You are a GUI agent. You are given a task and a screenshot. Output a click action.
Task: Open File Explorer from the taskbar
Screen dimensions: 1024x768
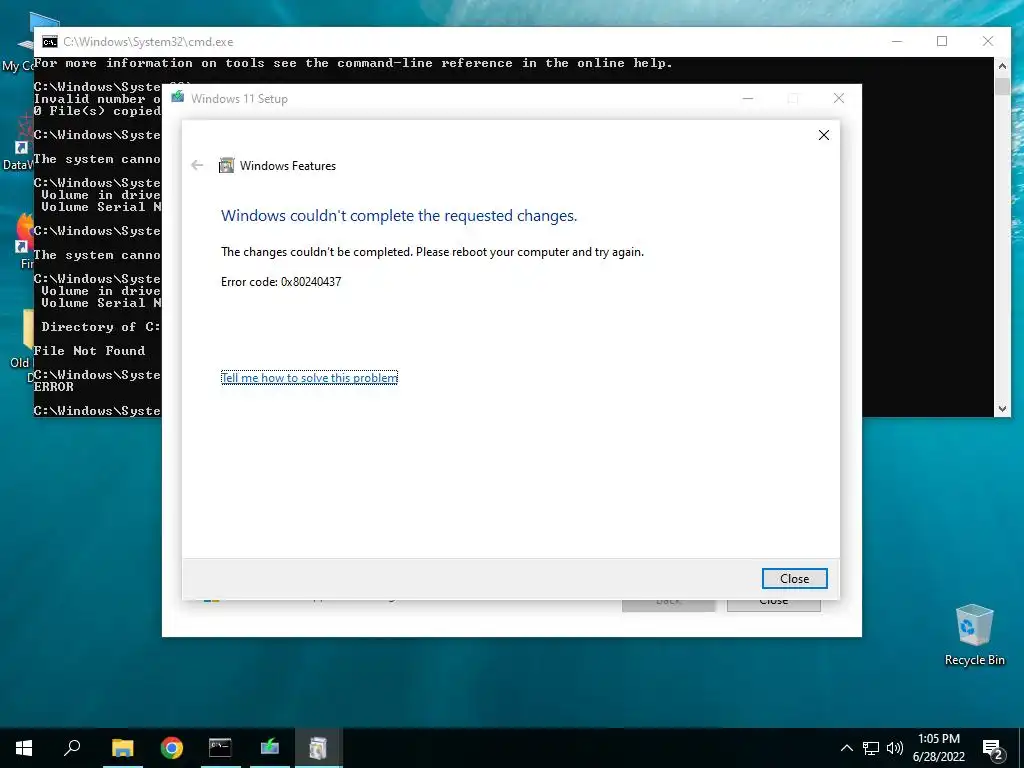pos(122,748)
